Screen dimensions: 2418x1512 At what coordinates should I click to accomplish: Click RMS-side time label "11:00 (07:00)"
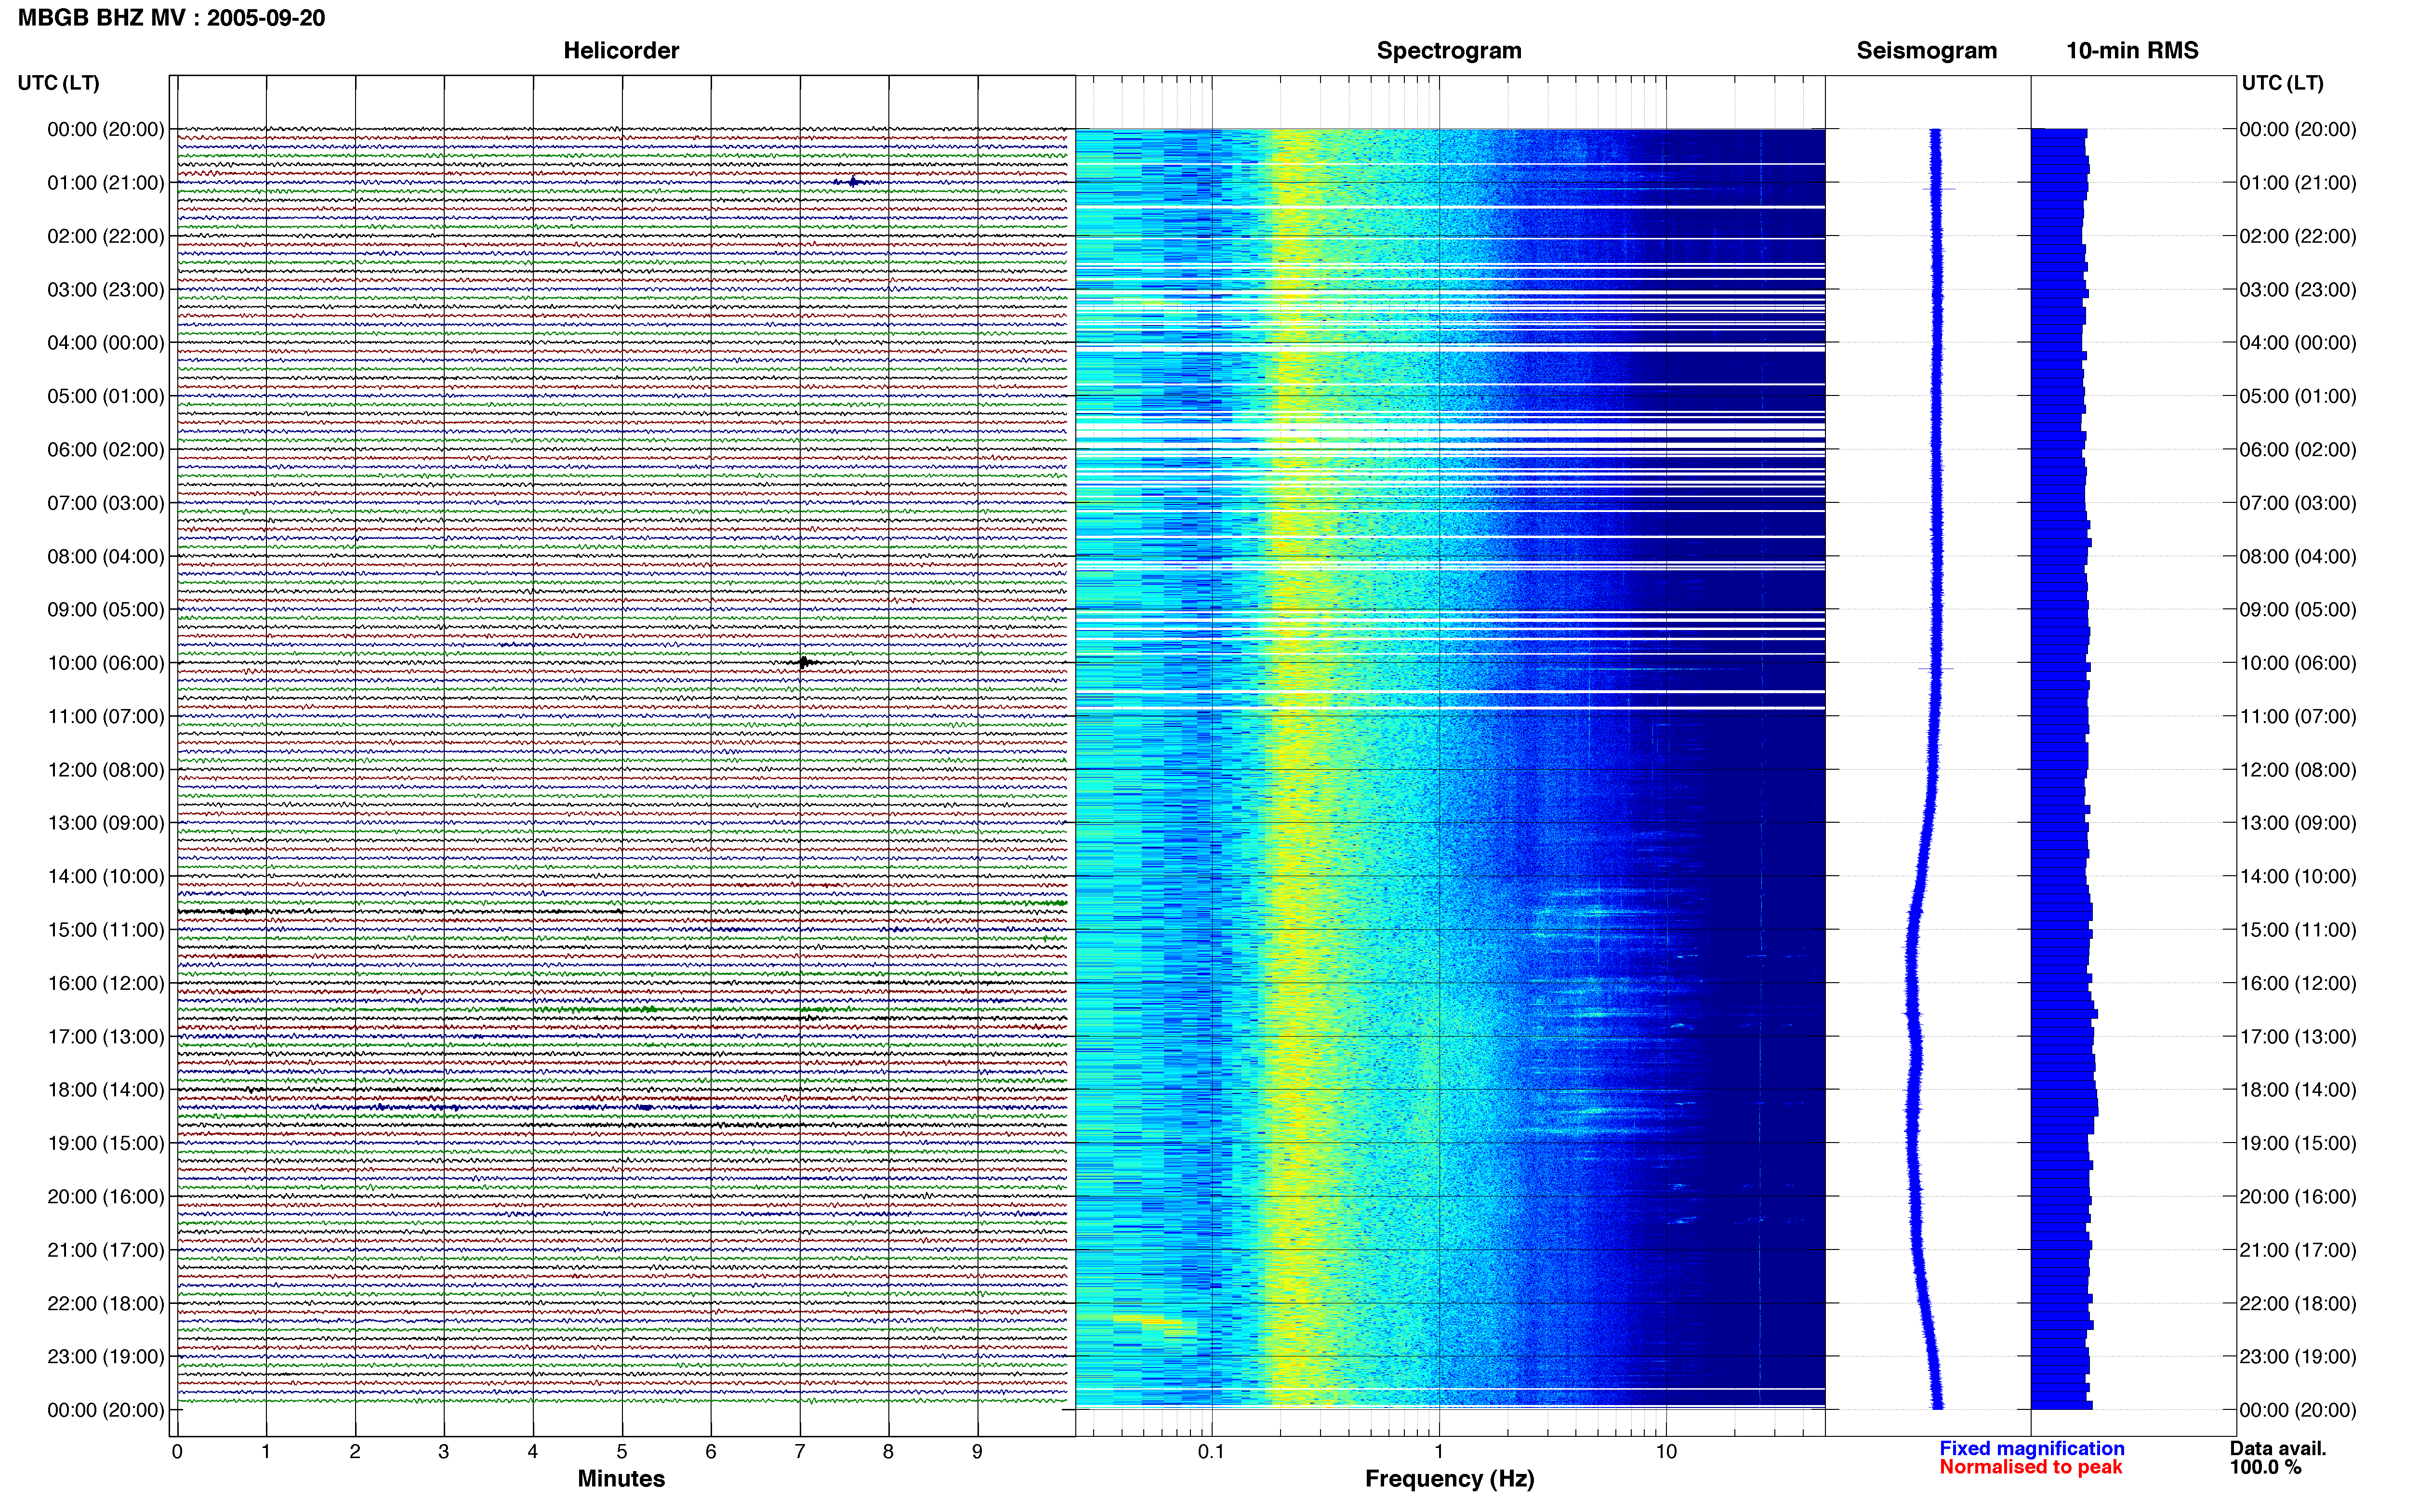tap(2298, 717)
